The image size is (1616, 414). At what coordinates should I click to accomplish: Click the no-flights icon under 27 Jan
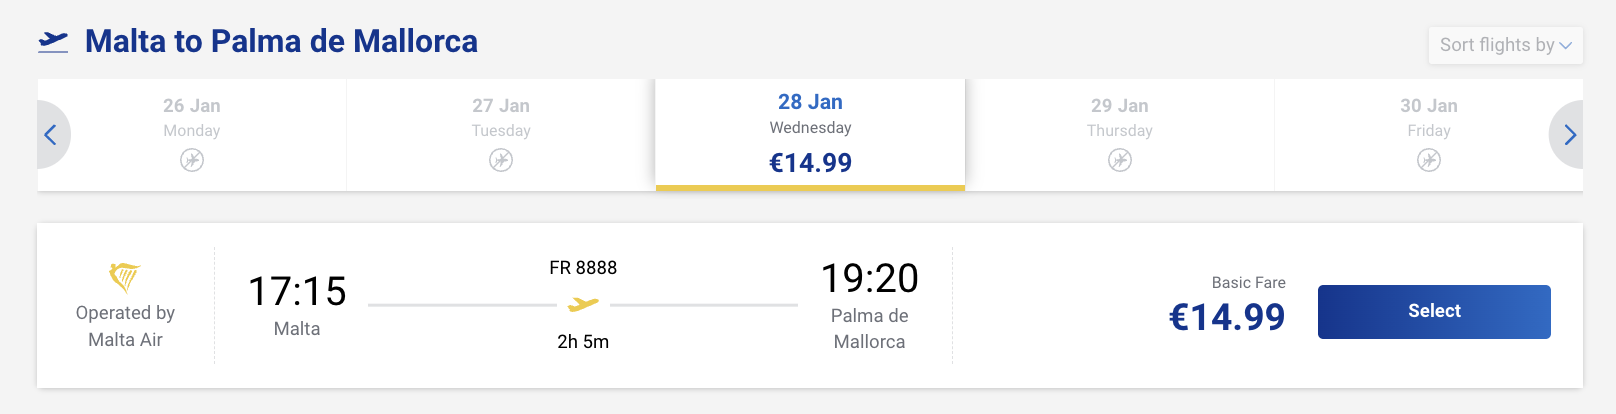[x=501, y=160]
